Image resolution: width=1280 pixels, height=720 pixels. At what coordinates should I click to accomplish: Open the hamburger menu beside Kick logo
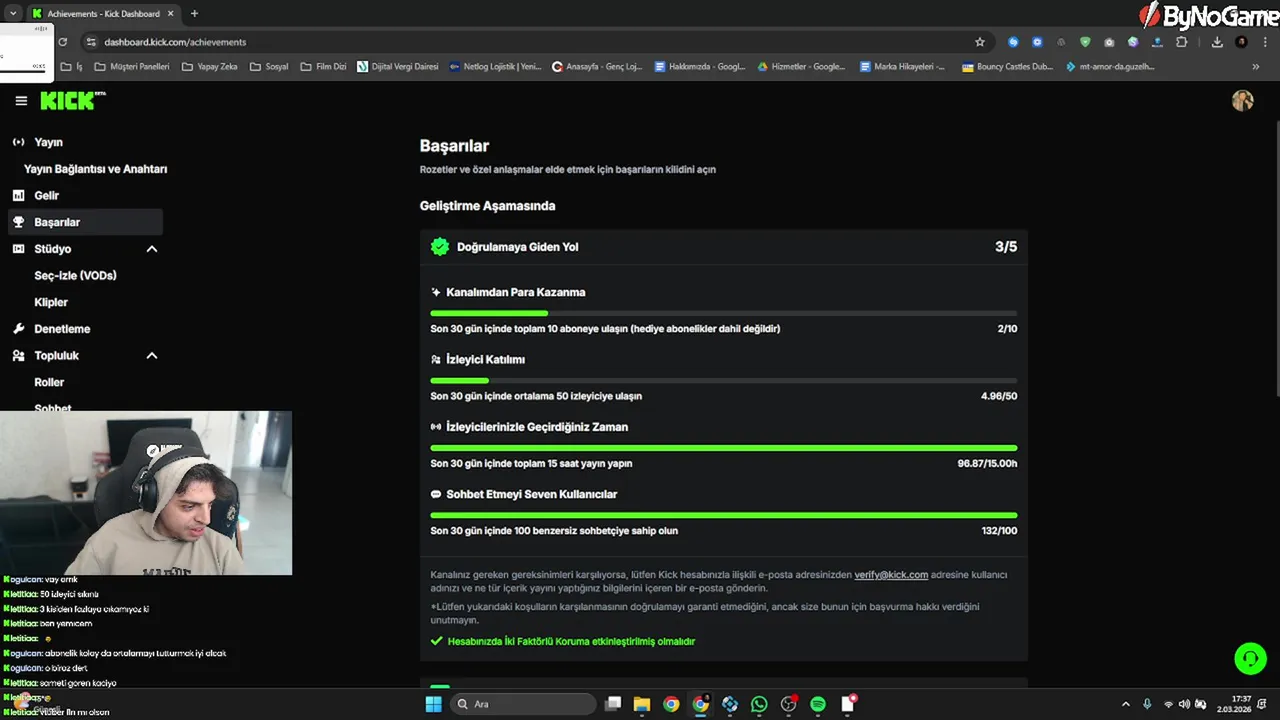[x=21, y=101]
